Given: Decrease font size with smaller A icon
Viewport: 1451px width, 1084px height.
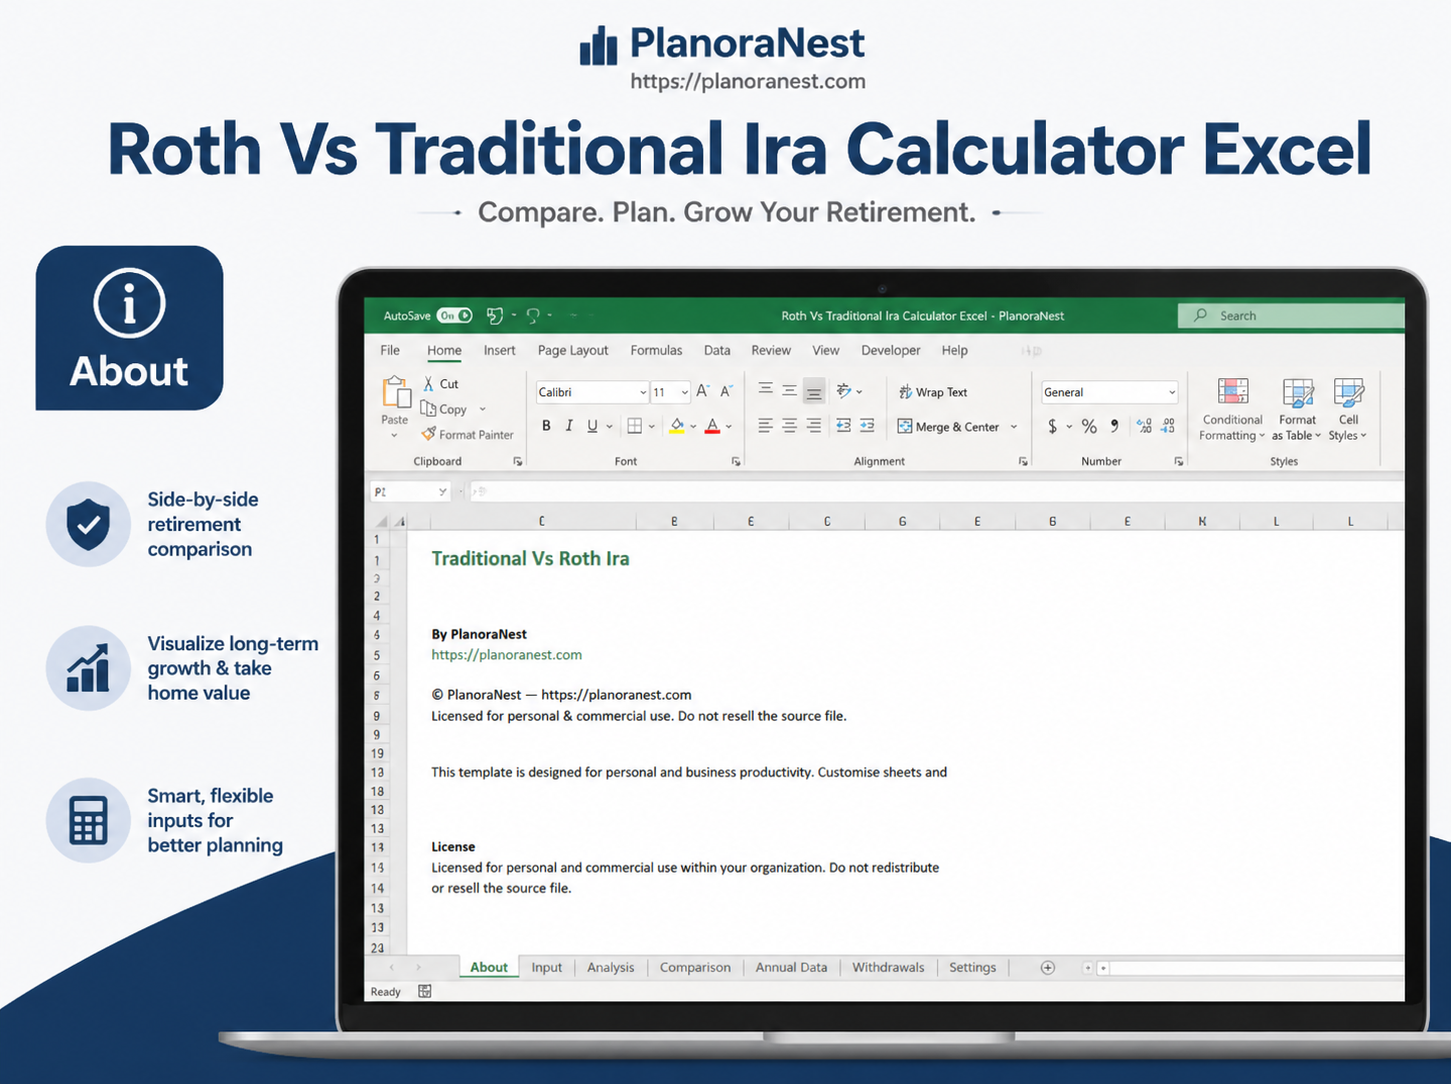Looking at the screenshot, I should [x=726, y=392].
